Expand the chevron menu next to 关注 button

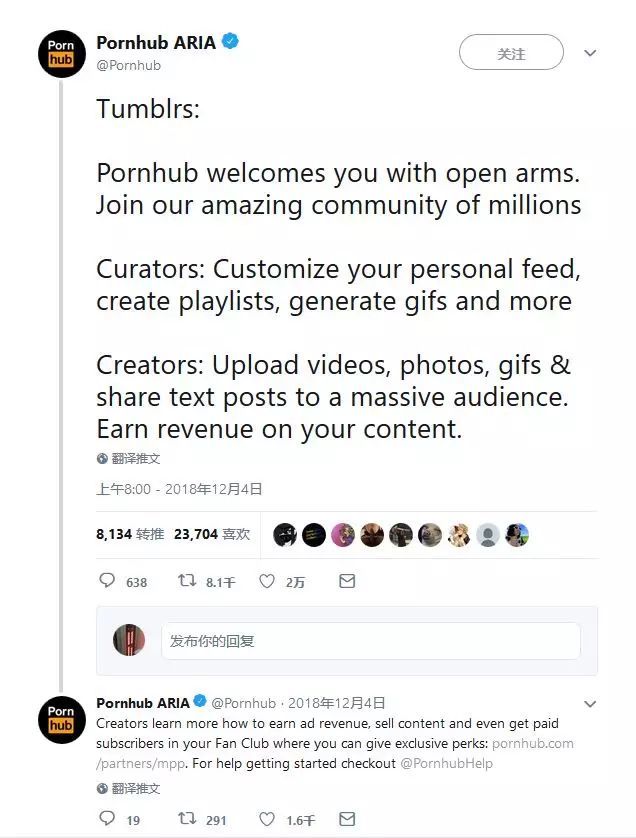[x=590, y=53]
